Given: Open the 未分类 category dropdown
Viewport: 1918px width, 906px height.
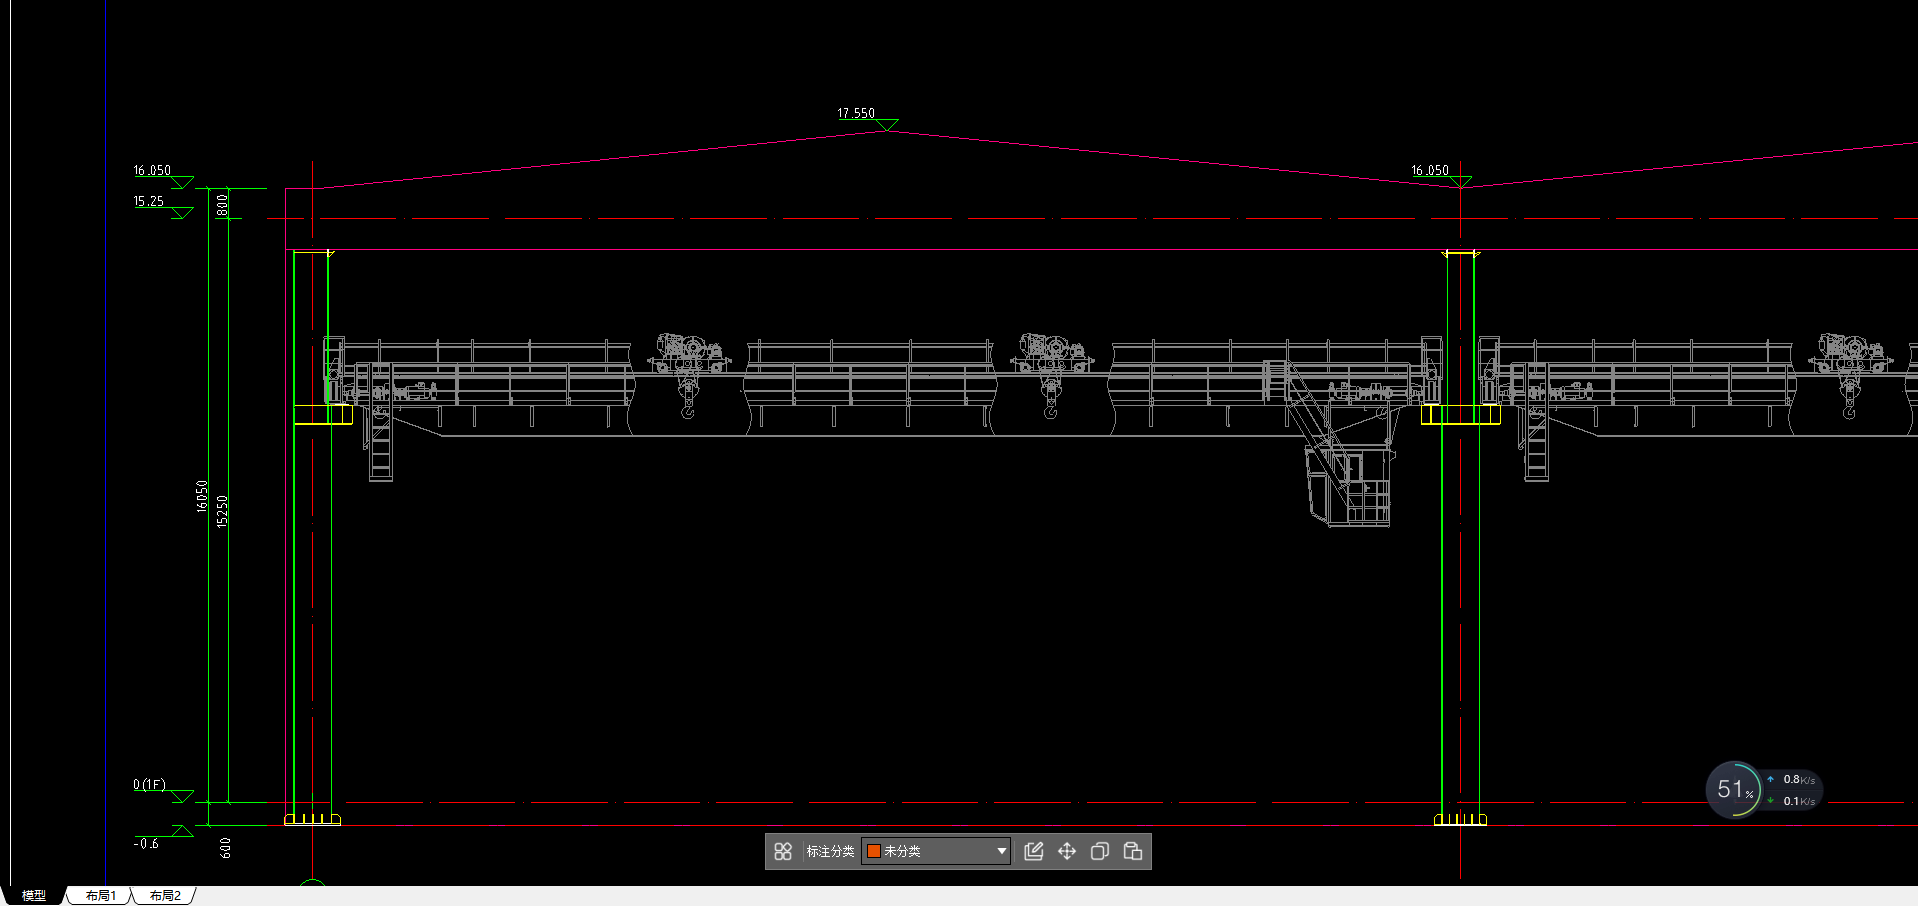Looking at the screenshot, I should coord(936,851).
